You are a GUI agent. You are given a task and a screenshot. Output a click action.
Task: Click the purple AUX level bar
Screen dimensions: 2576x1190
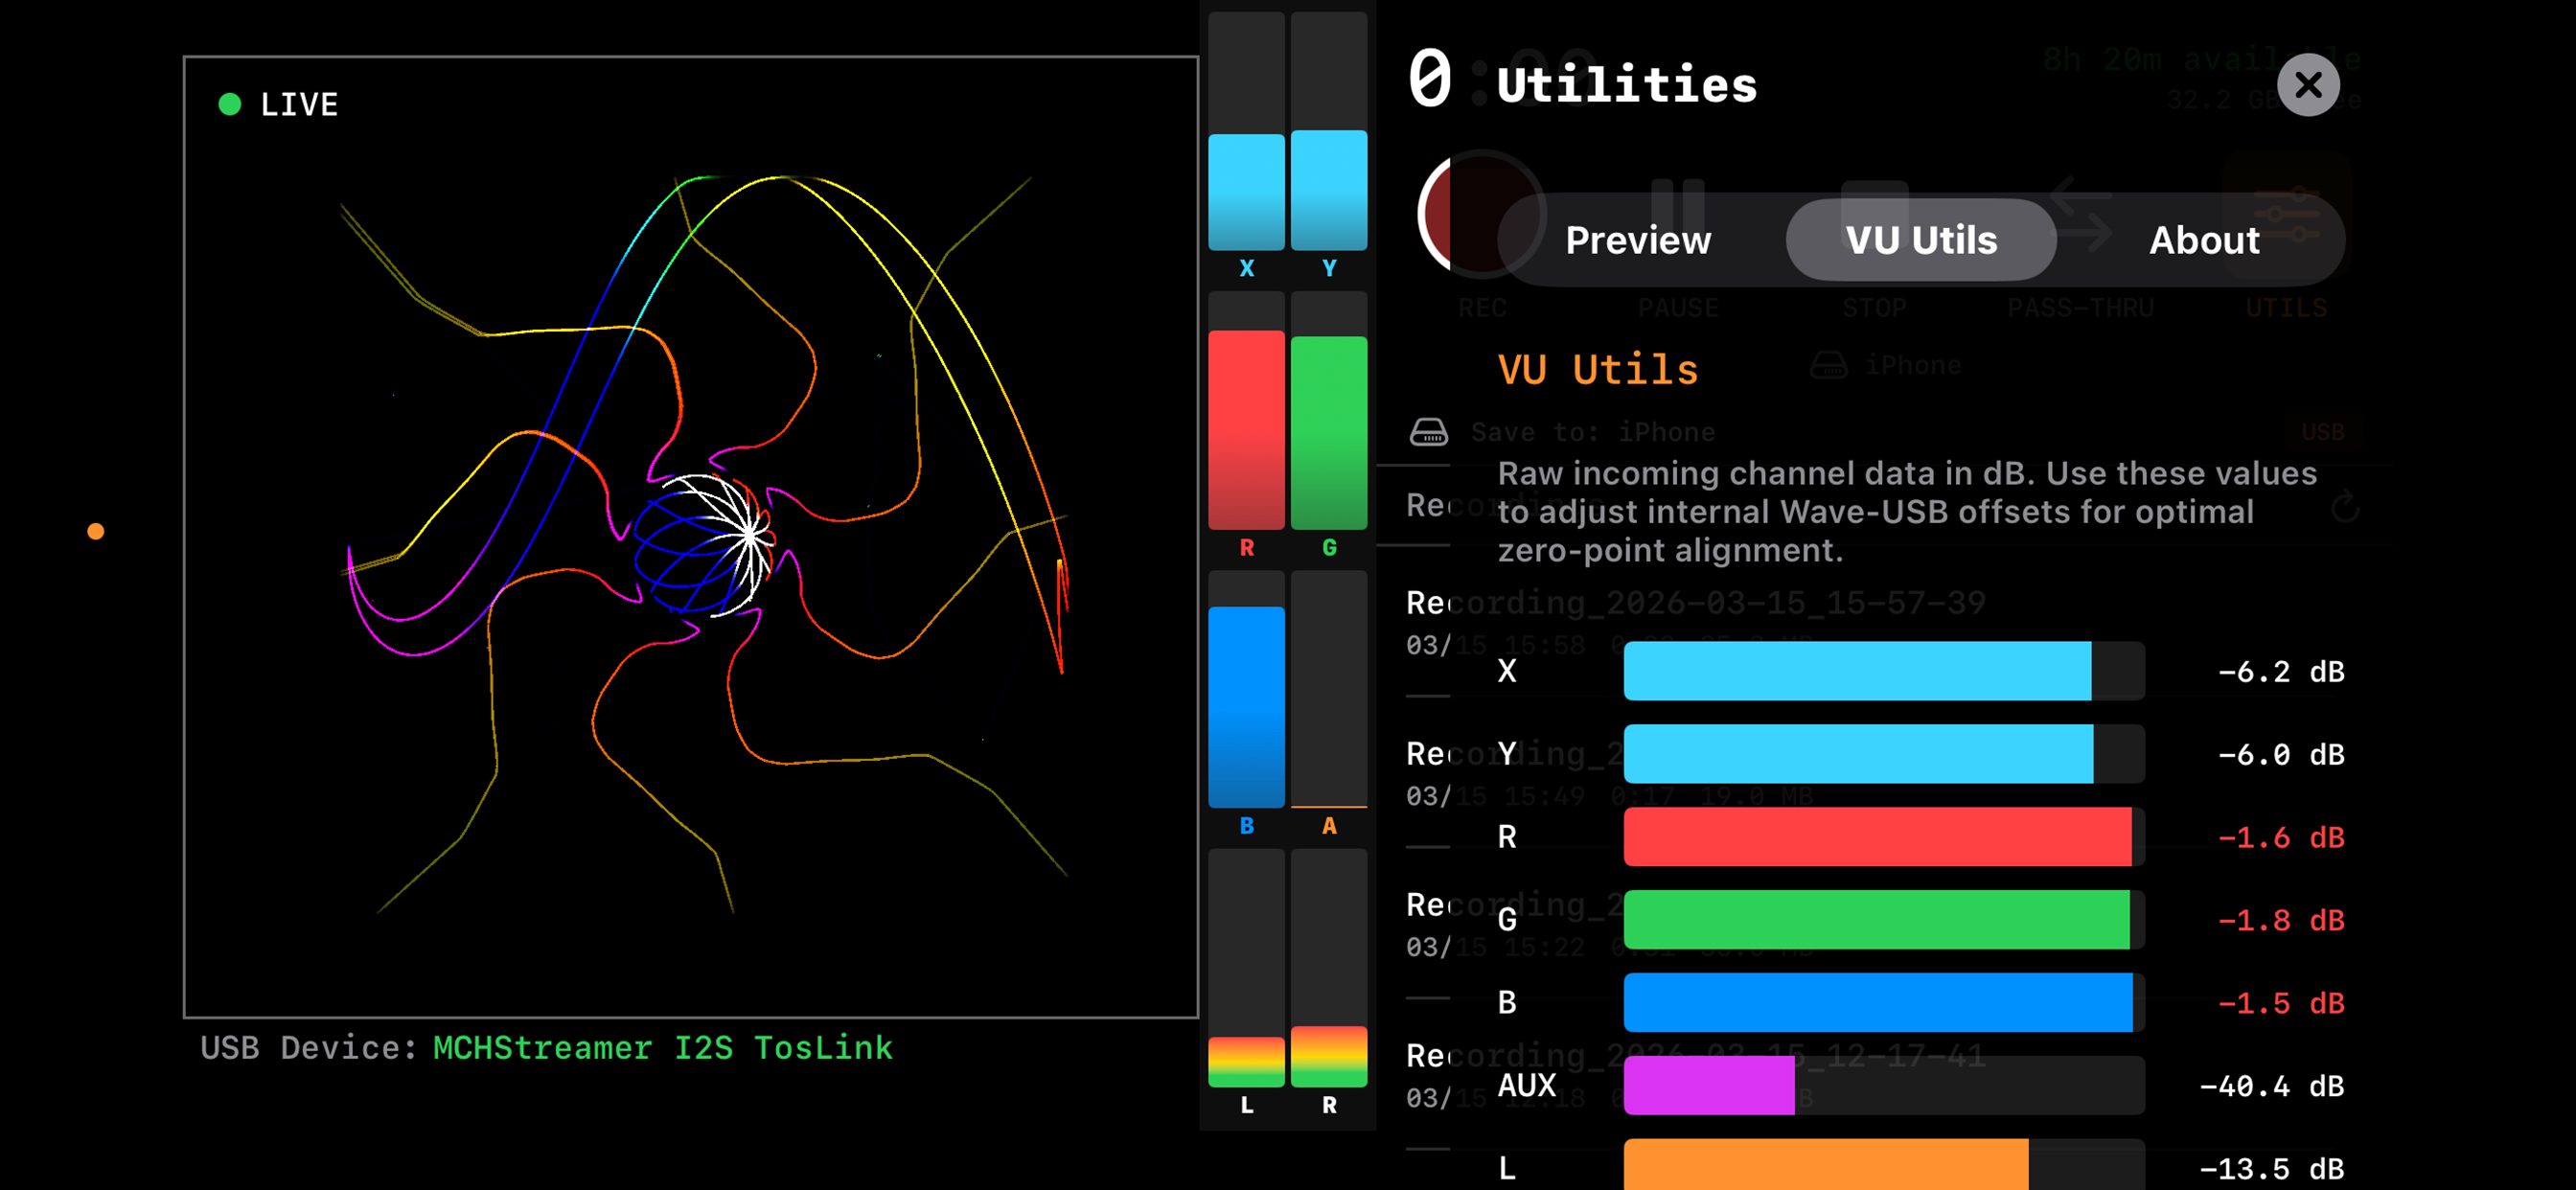(x=1884, y=1086)
